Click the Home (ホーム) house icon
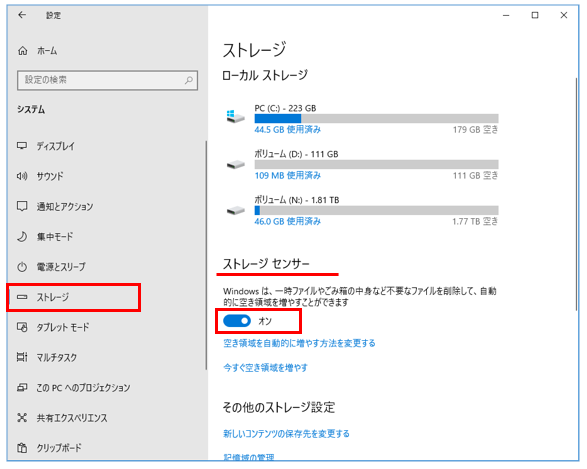The image size is (587, 469). point(22,51)
